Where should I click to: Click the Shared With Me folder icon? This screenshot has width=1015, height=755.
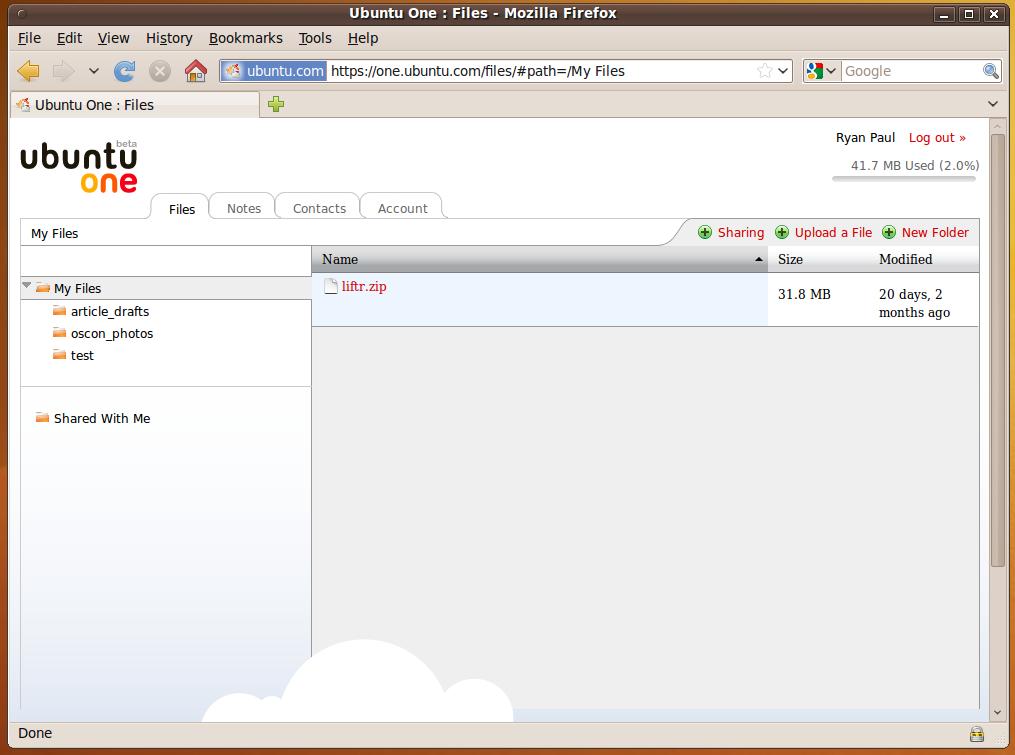click(43, 418)
